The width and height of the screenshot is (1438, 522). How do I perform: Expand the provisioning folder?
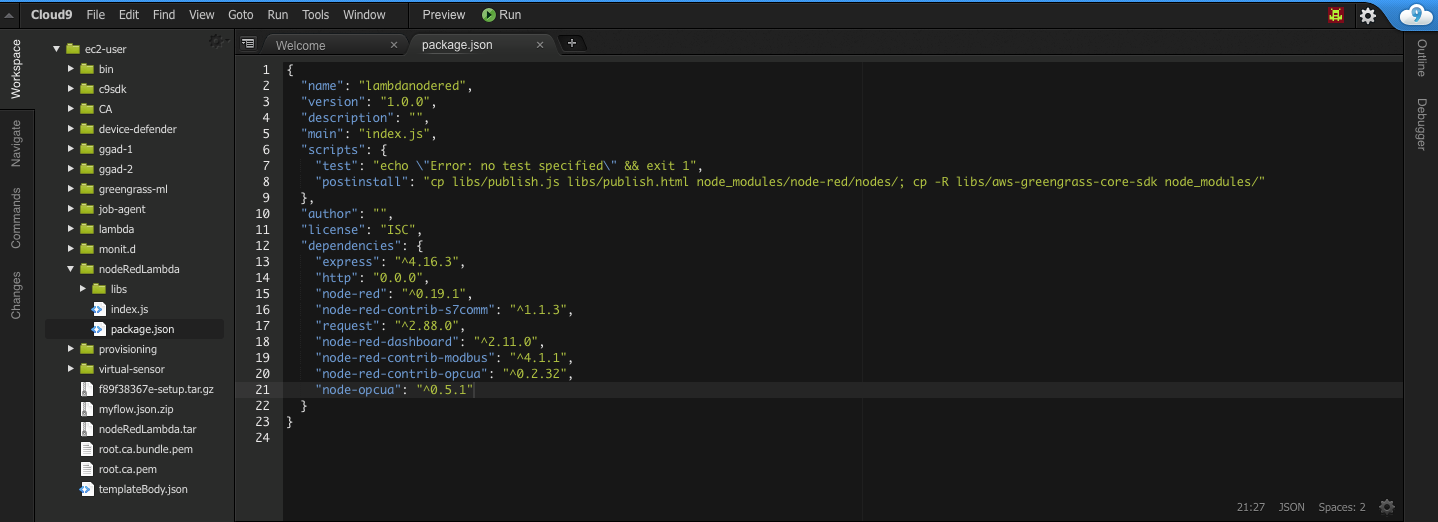[71, 349]
